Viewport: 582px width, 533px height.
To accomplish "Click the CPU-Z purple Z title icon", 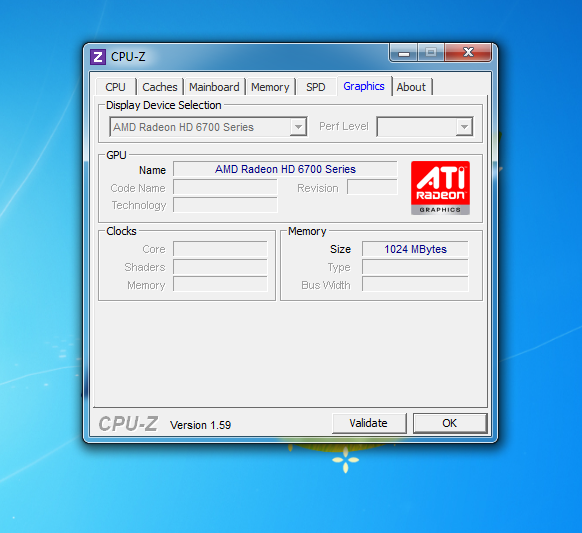I will point(98,57).
